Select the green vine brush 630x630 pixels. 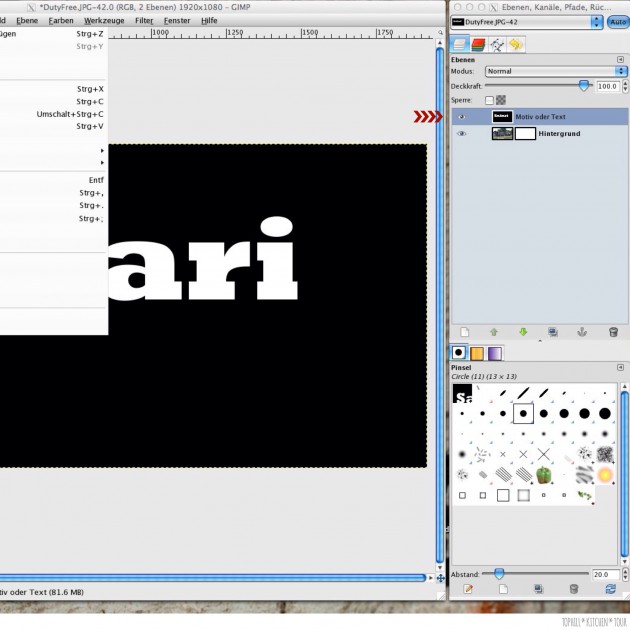click(585, 495)
